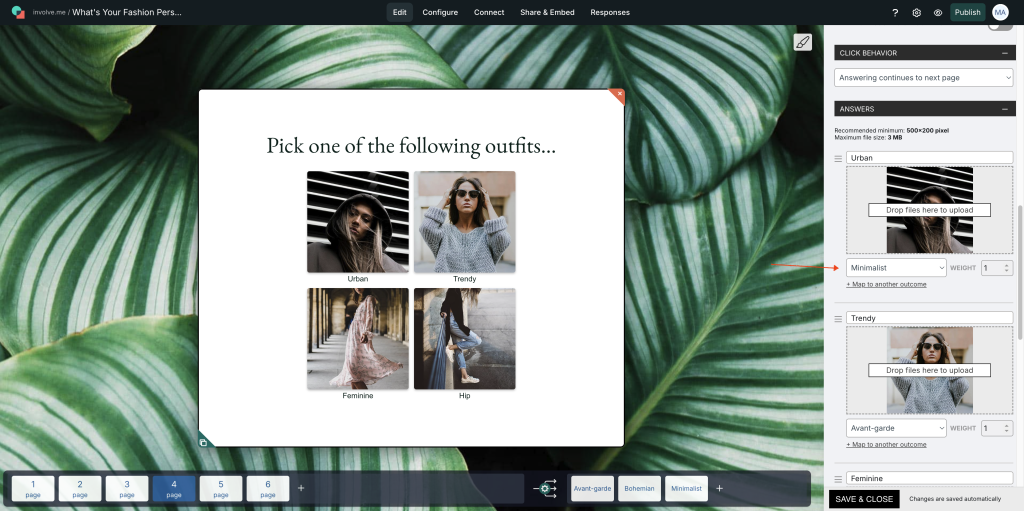Grab the Trendy answer reorder handle
The height and width of the screenshot is (511, 1024).
[838, 318]
